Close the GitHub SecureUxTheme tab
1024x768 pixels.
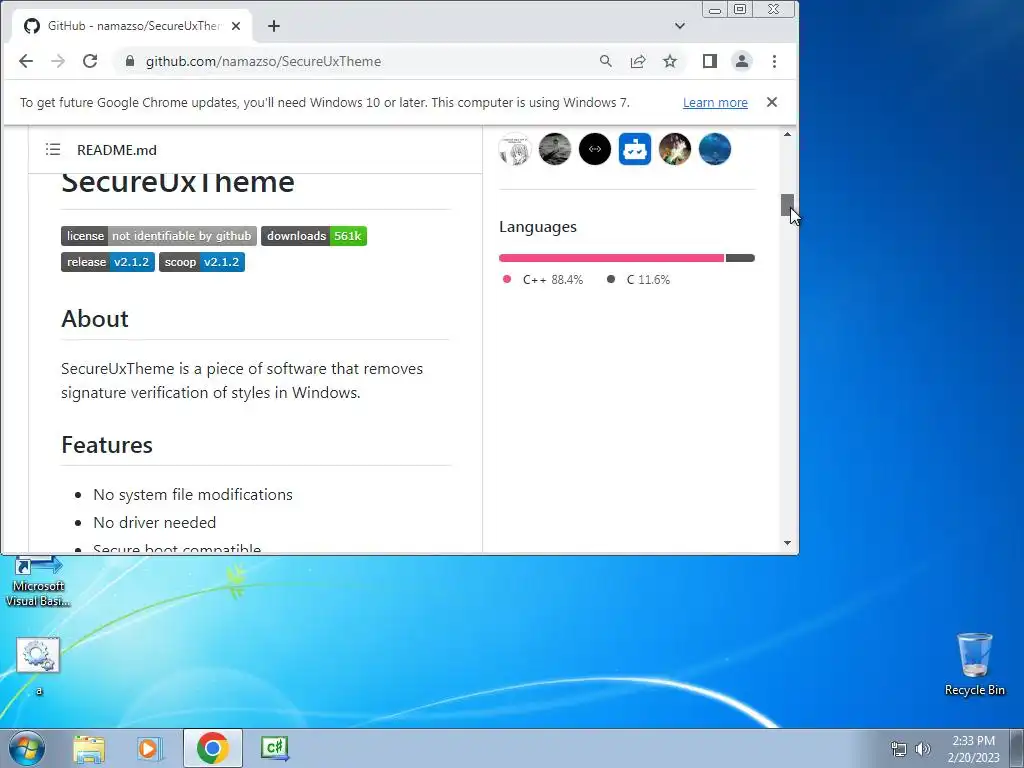(x=236, y=26)
